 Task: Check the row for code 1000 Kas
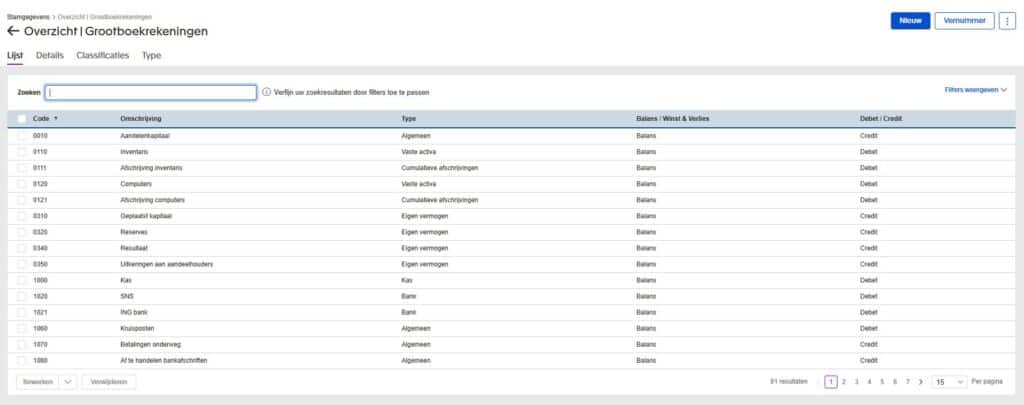tap(22, 282)
